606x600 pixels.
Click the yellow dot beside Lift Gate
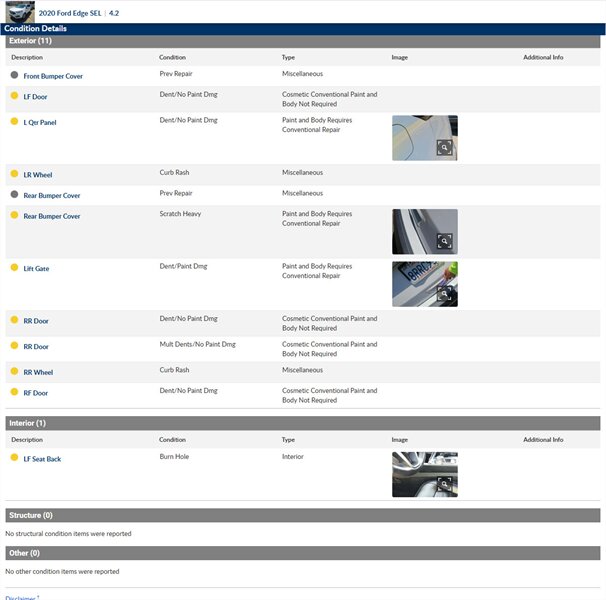(14, 267)
